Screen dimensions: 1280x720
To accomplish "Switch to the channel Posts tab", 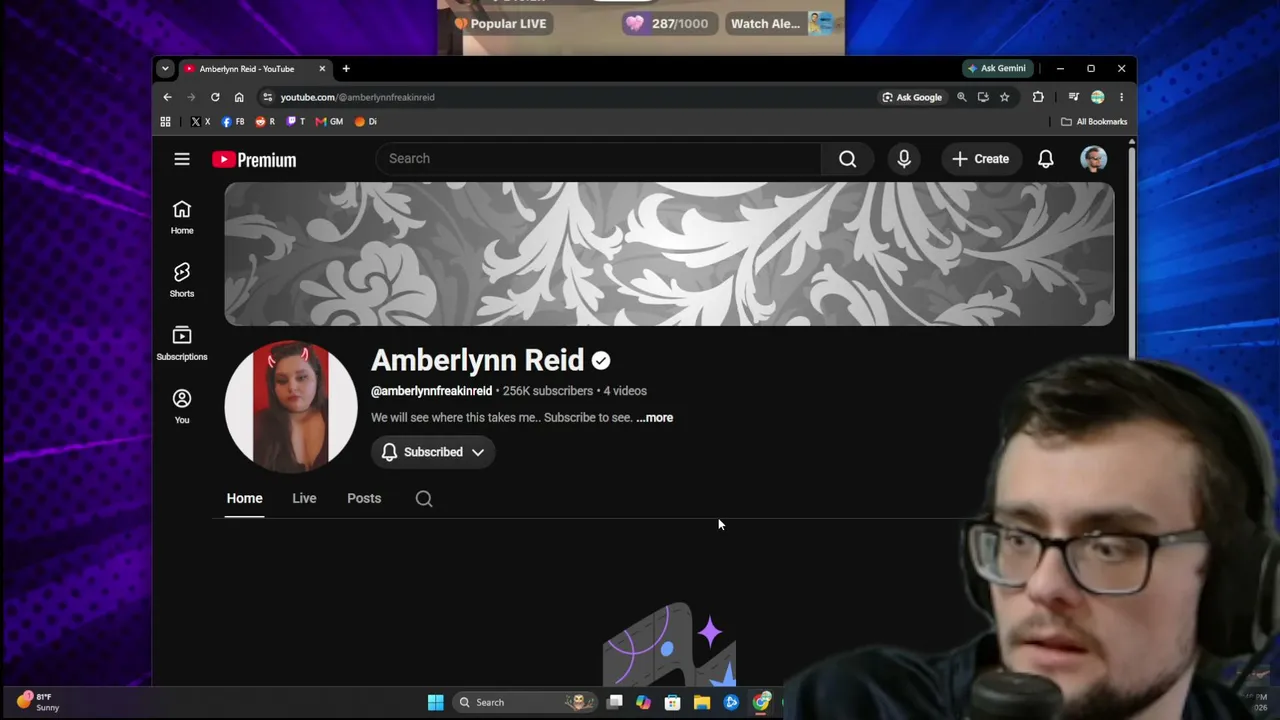I will 364,498.
